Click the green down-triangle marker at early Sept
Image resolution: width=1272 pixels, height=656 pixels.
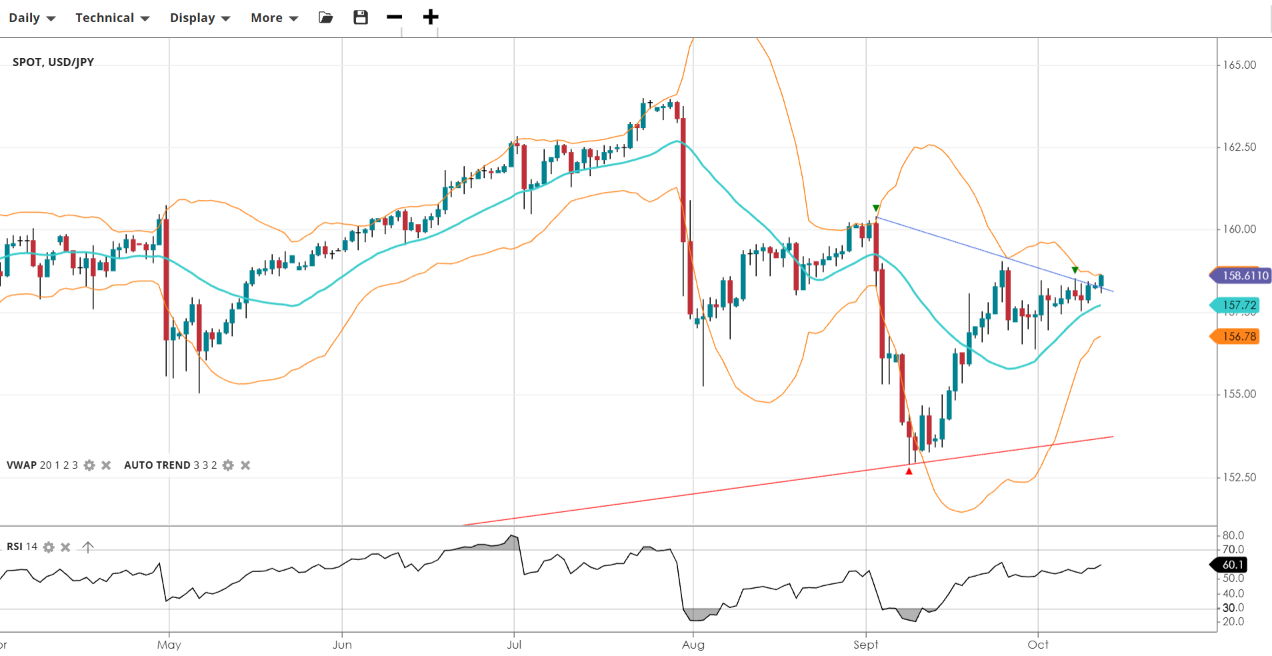pyautogui.click(x=876, y=208)
